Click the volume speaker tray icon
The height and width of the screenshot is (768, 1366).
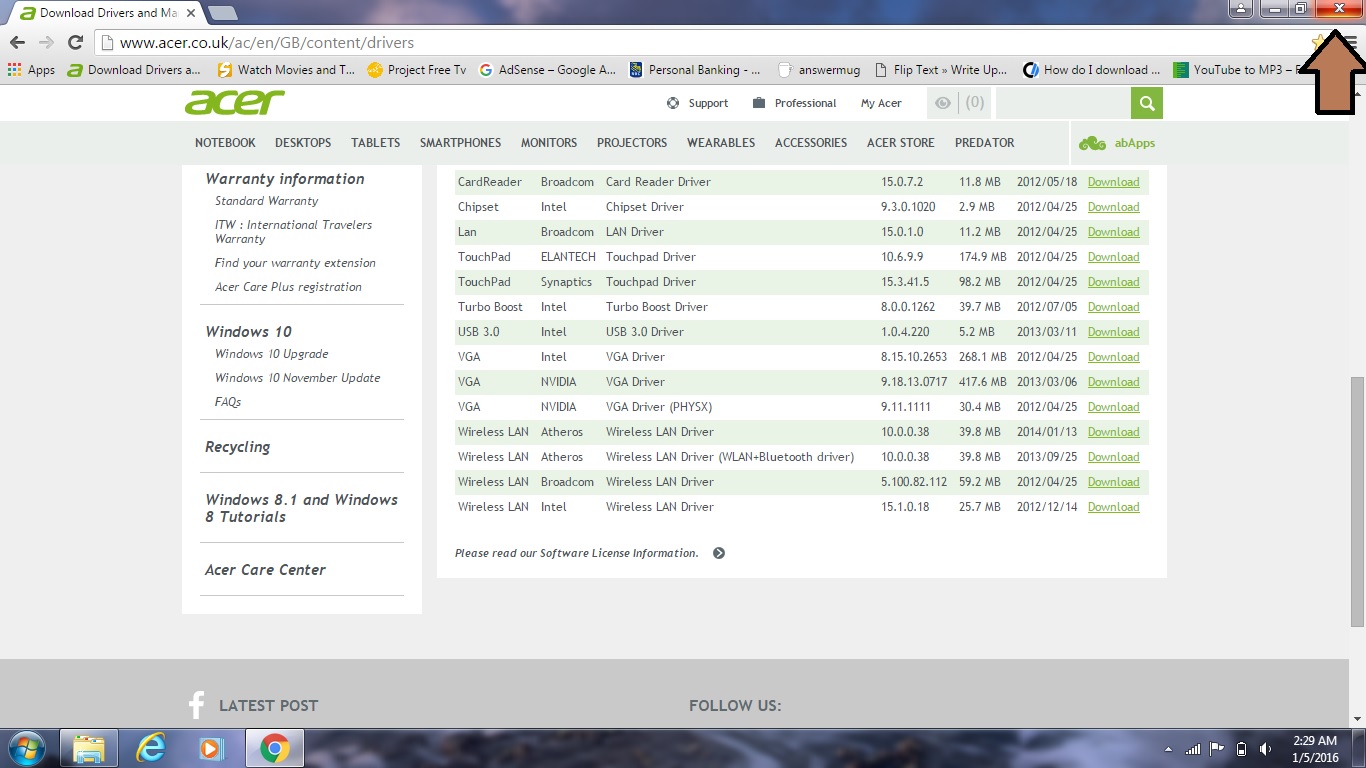[1266, 749]
